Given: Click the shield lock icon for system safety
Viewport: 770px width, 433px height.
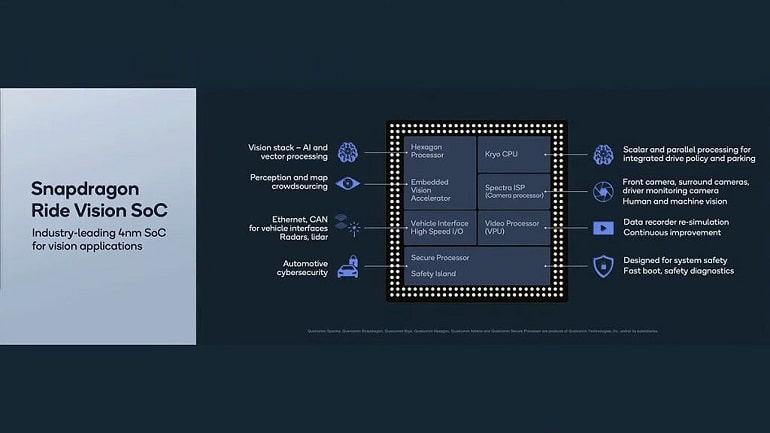Looking at the screenshot, I should (603, 267).
